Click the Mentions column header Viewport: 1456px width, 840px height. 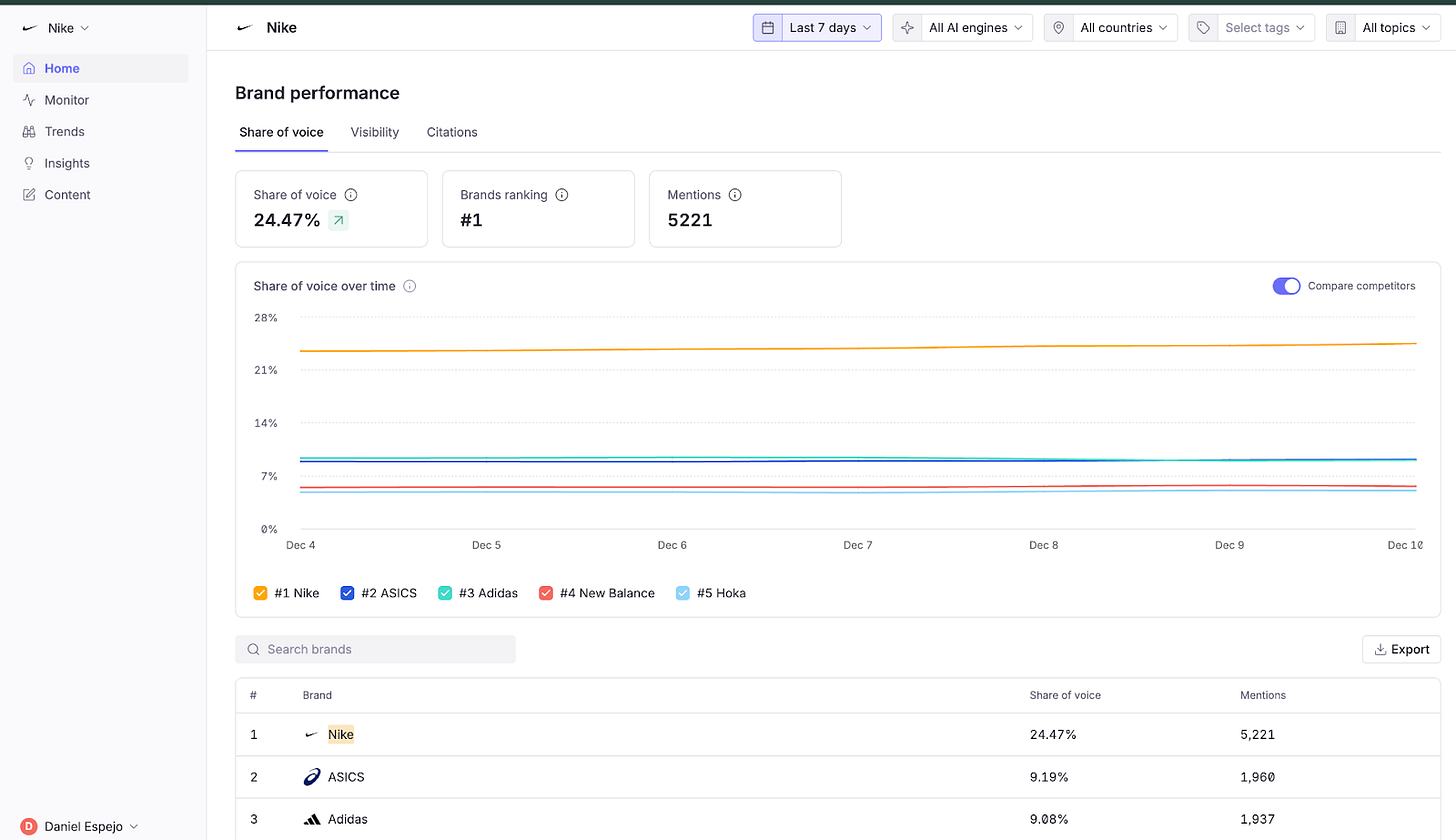point(1263,695)
